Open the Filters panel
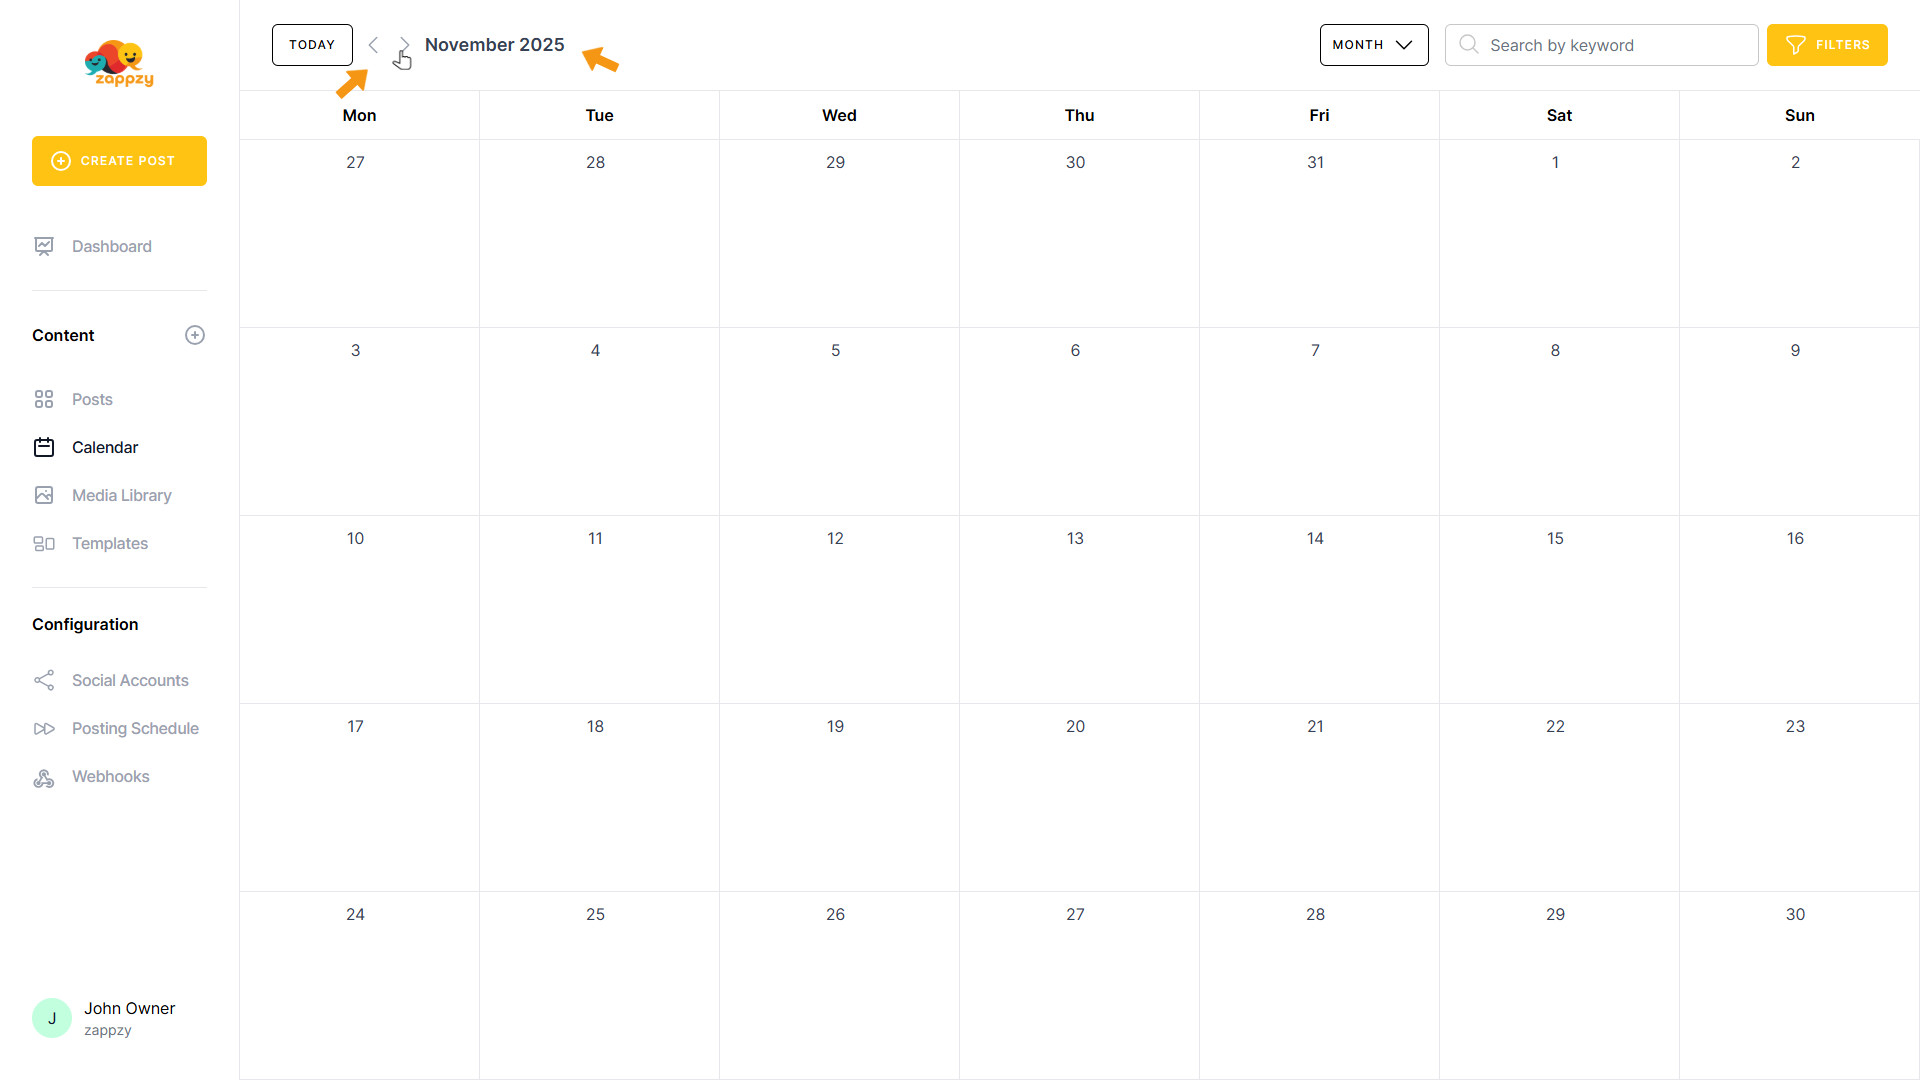This screenshot has height=1080, width=1920. (1826, 45)
